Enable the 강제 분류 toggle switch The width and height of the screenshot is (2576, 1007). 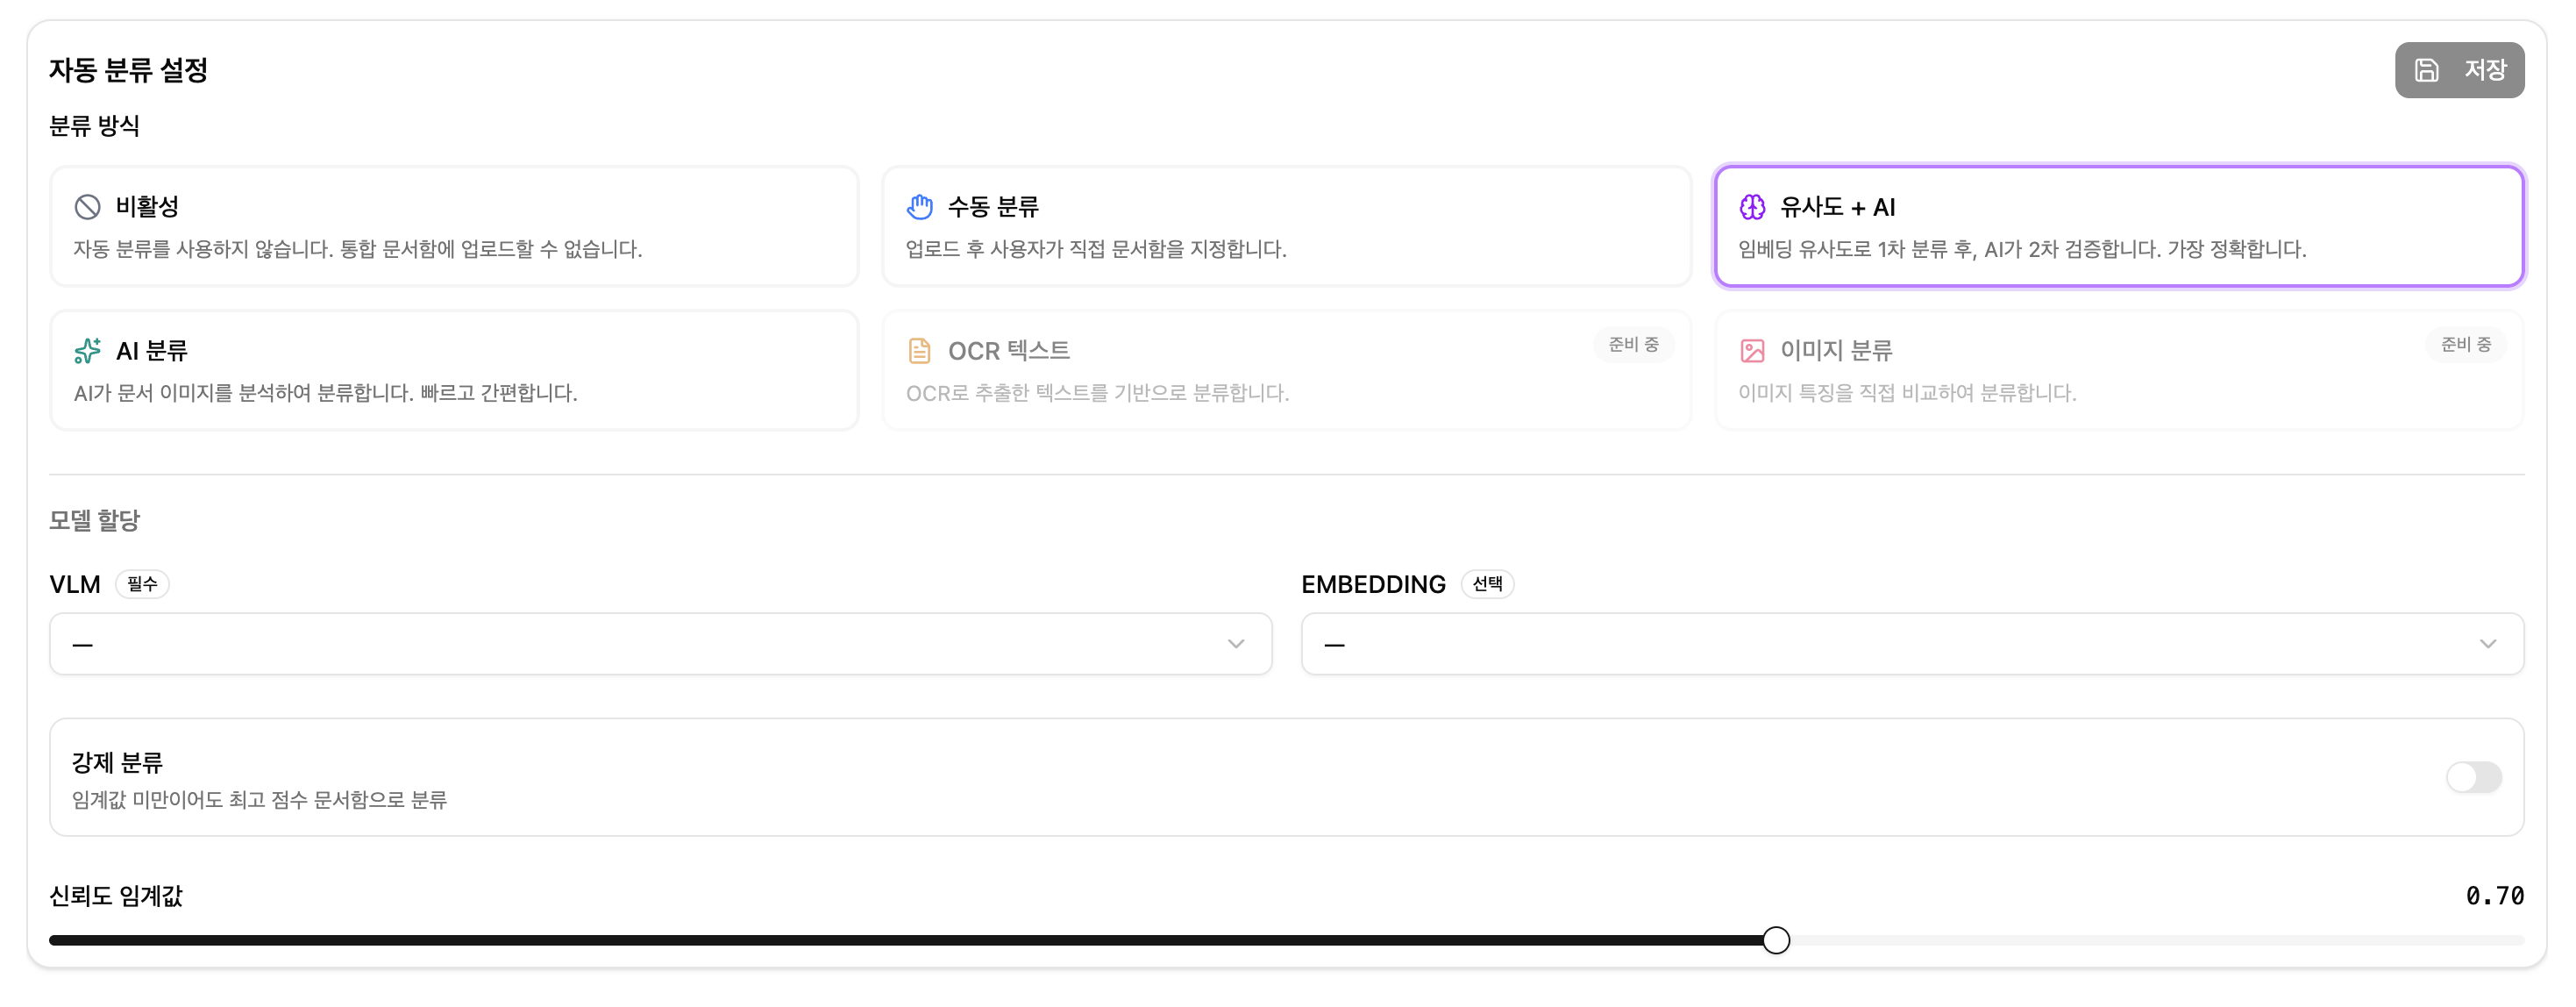point(2474,777)
